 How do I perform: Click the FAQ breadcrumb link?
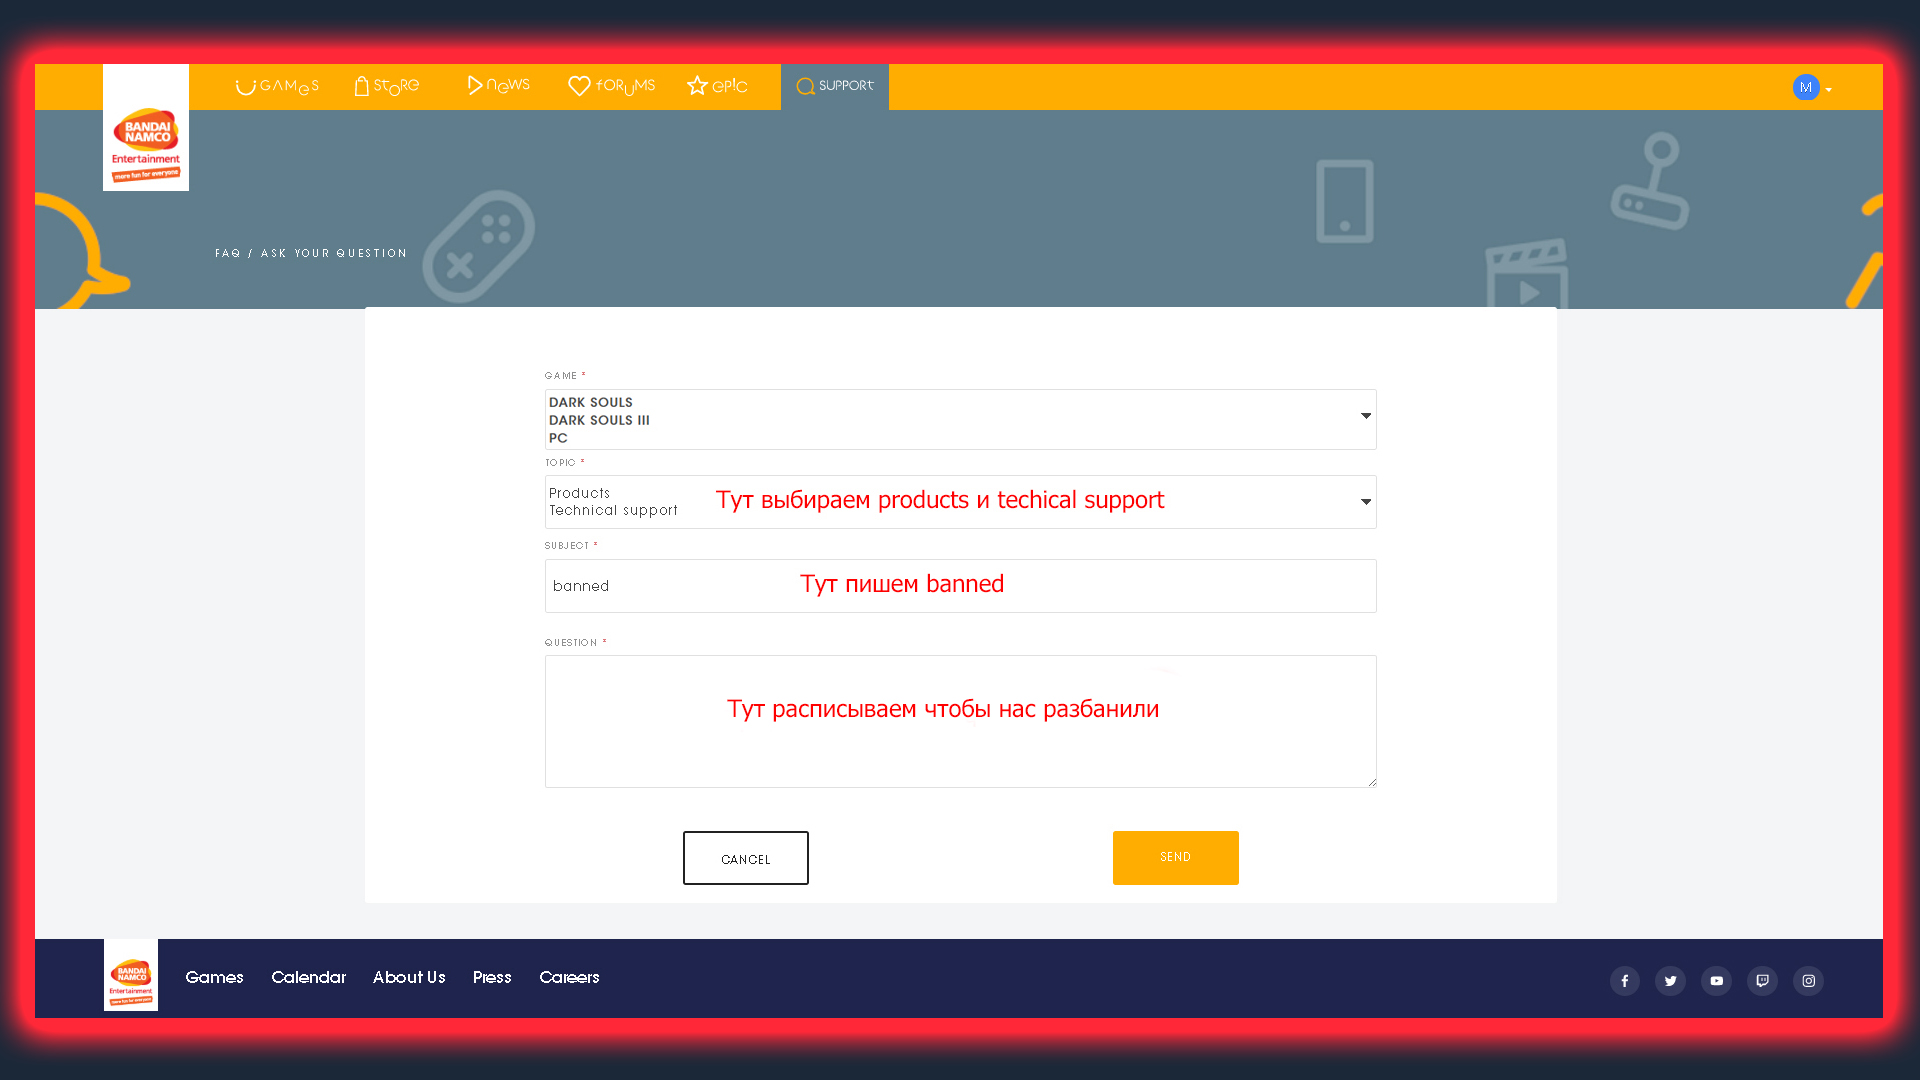[x=227, y=254]
